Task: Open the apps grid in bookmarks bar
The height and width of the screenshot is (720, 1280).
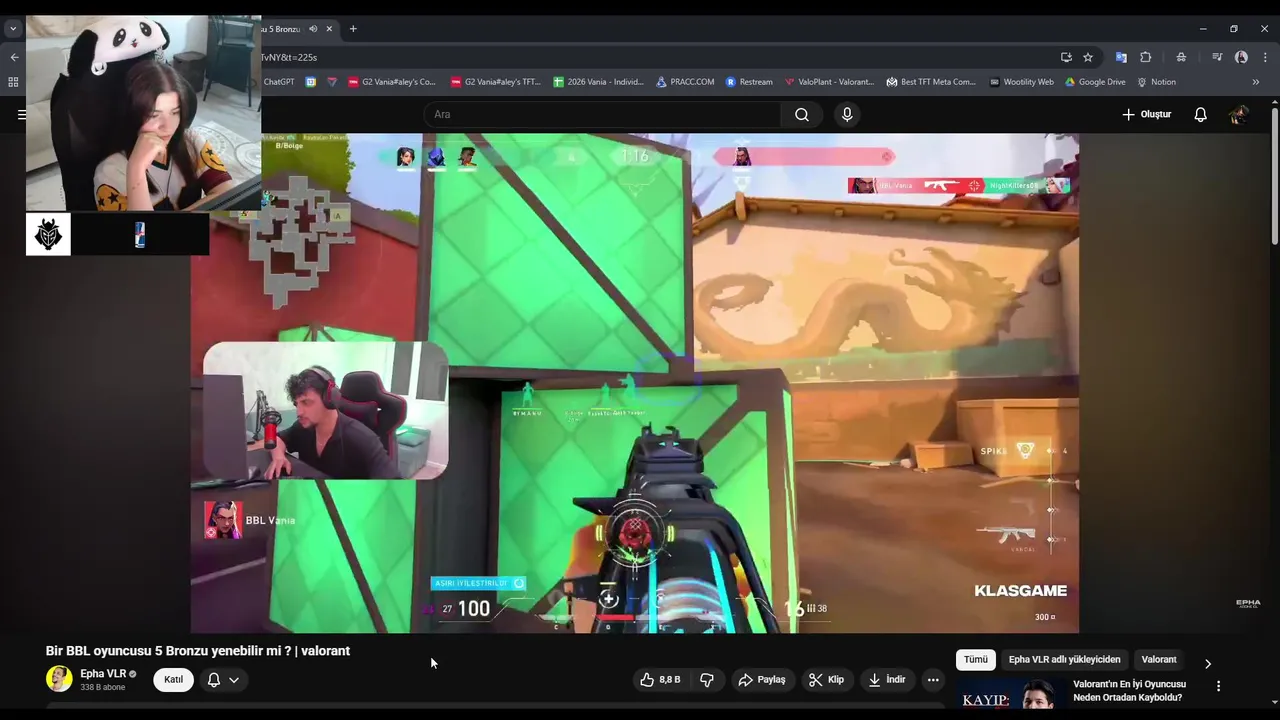Action: tap(14, 82)
